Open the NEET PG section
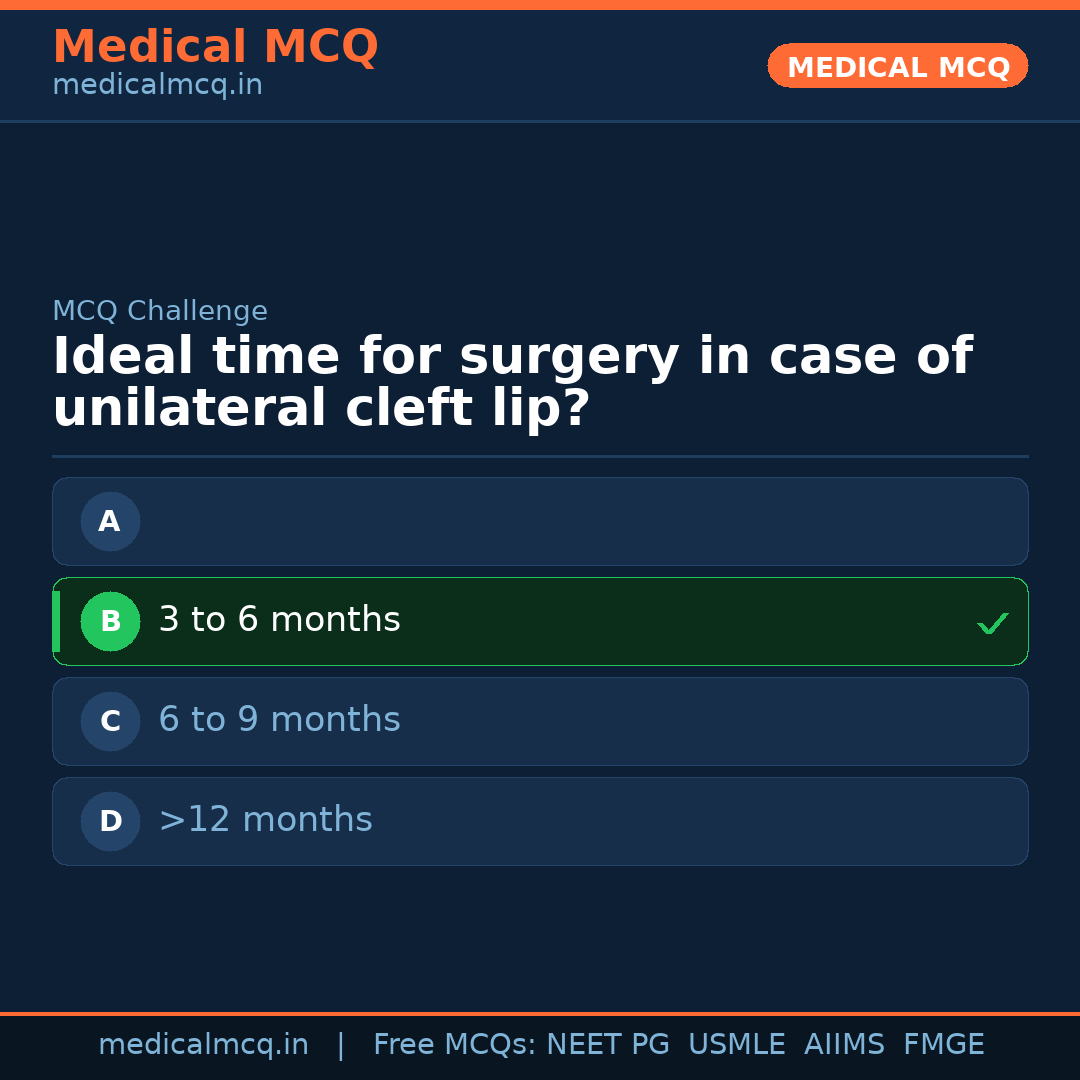Image resolution: width=1080 pixels, height=1080 pixels. [x=607, y=1043]
